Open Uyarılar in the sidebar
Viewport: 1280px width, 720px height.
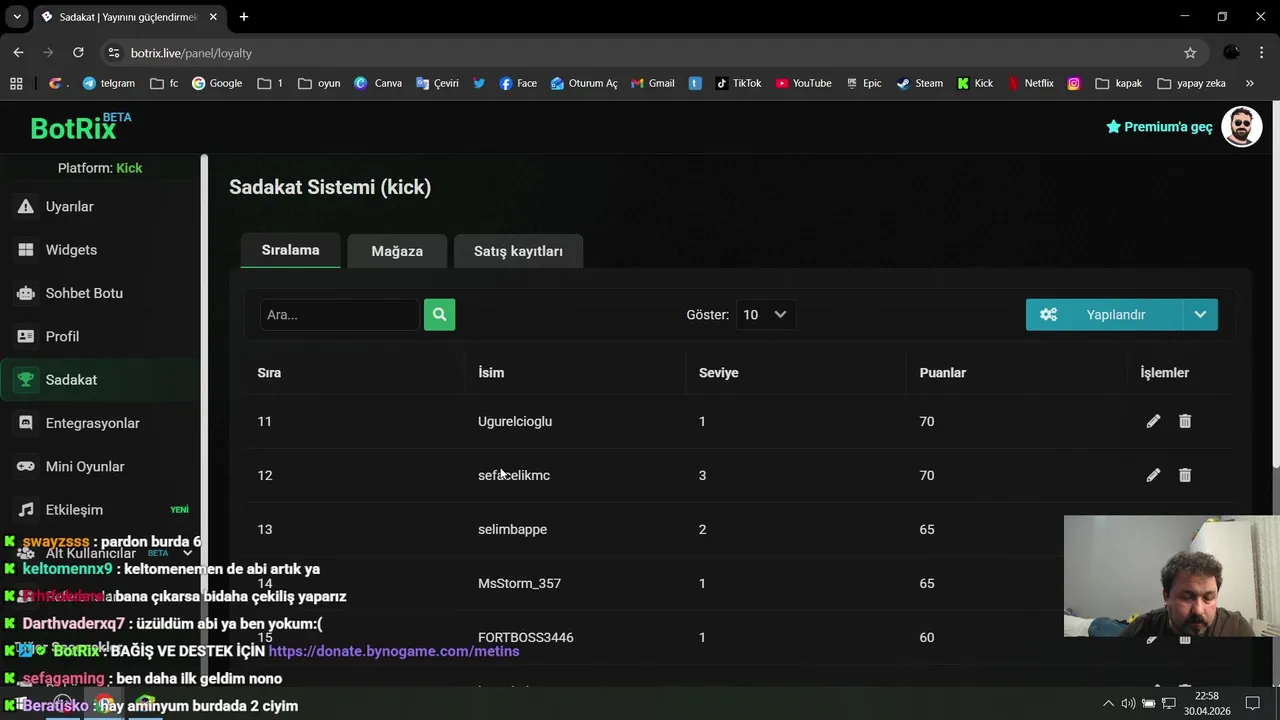pos(69,207)
